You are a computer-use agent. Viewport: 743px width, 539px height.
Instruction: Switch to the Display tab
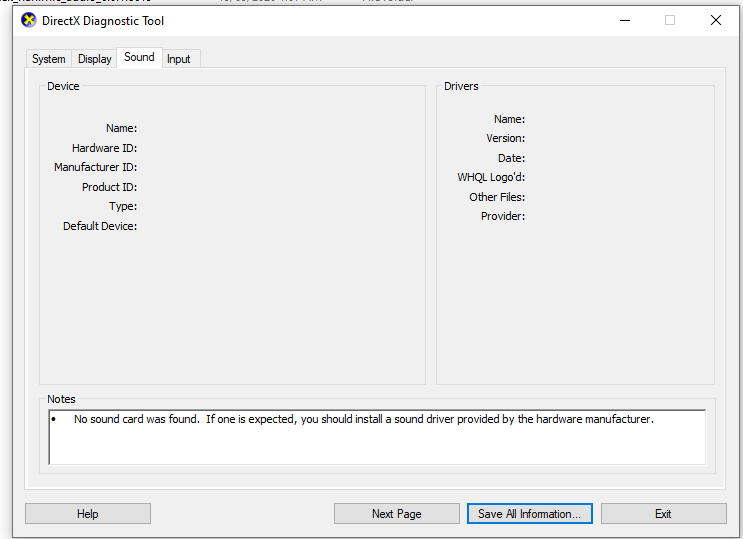(94, 59)
